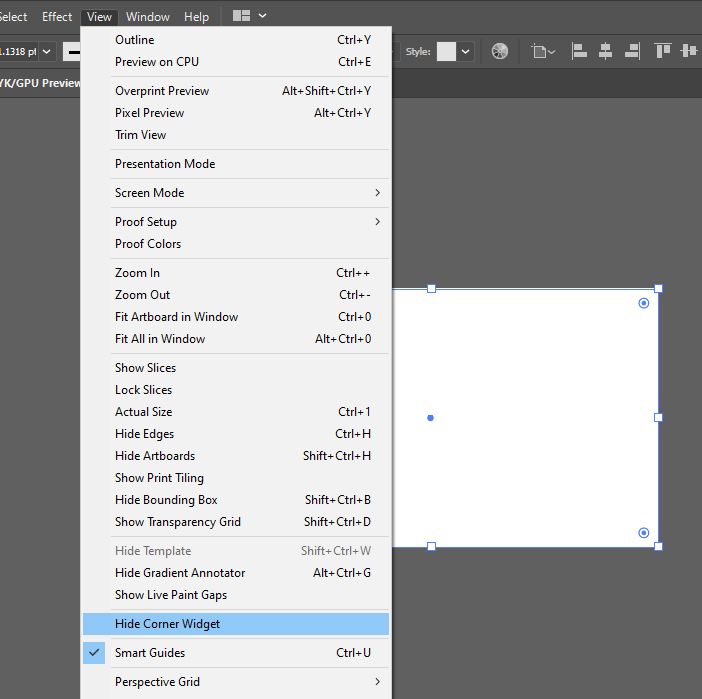The height and width of the screenshot is (699, 702).
Task: Choose Zoom In
Action: click(x=236, y=273)
